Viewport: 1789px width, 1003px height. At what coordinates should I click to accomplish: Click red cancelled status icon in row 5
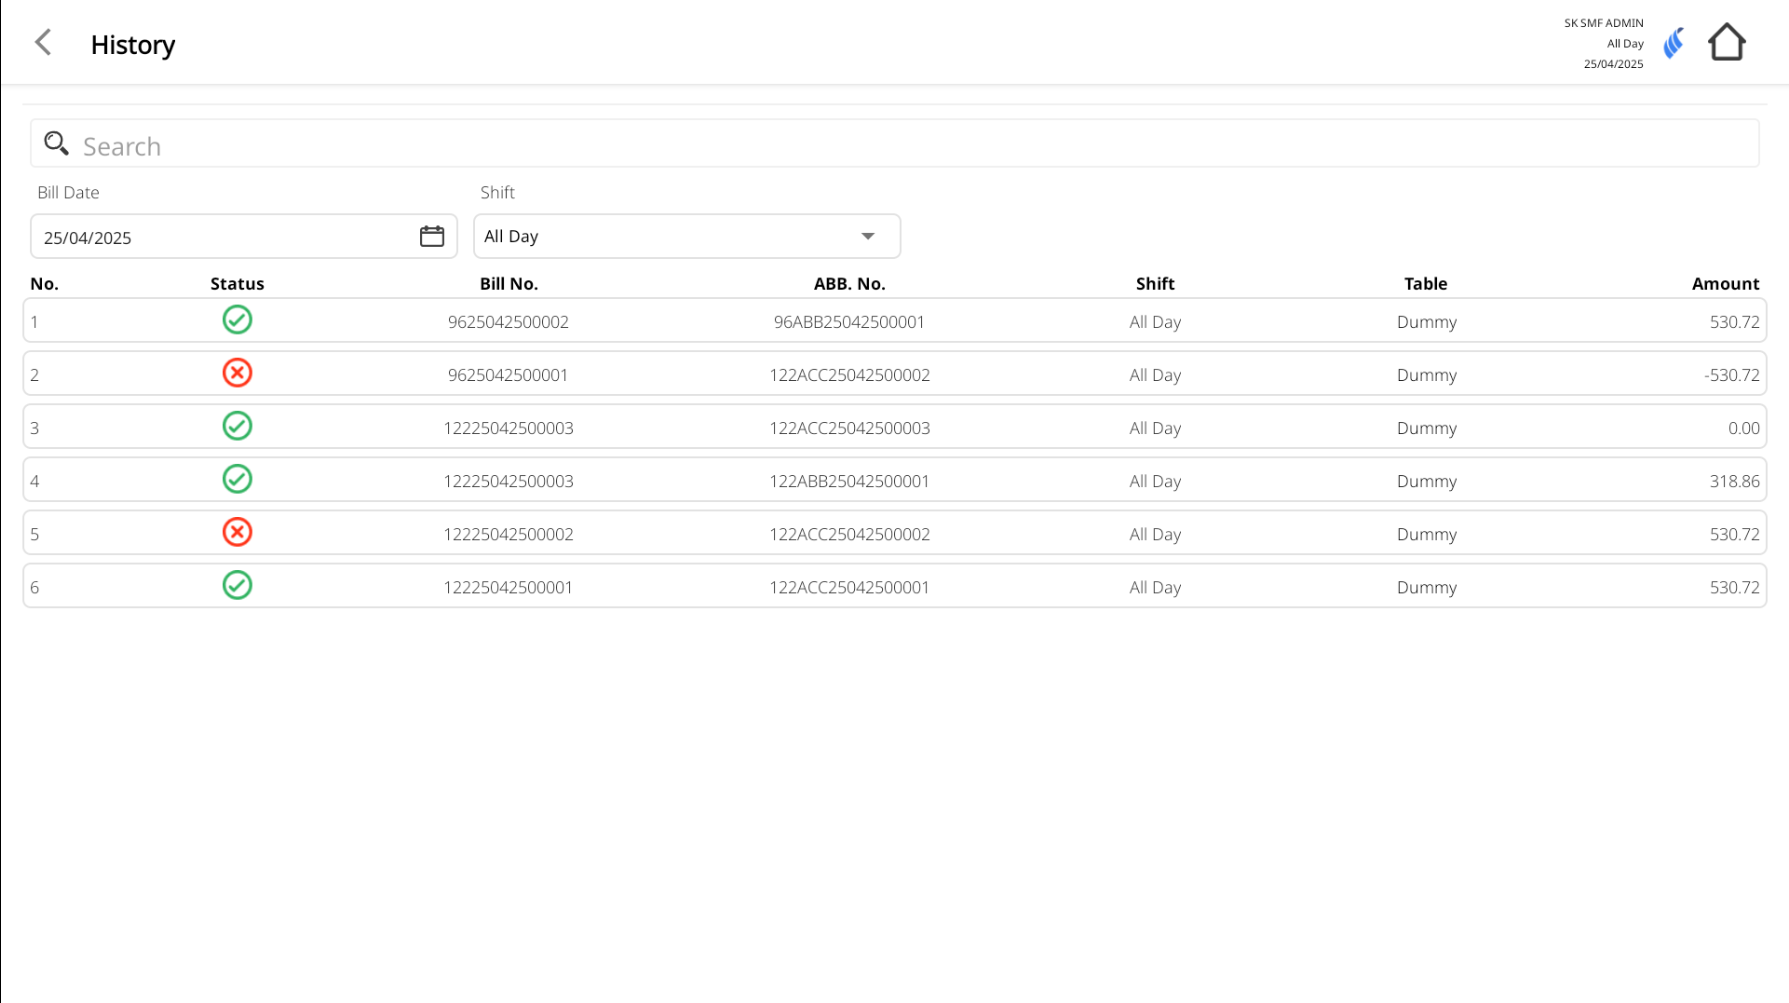point(237,532)
